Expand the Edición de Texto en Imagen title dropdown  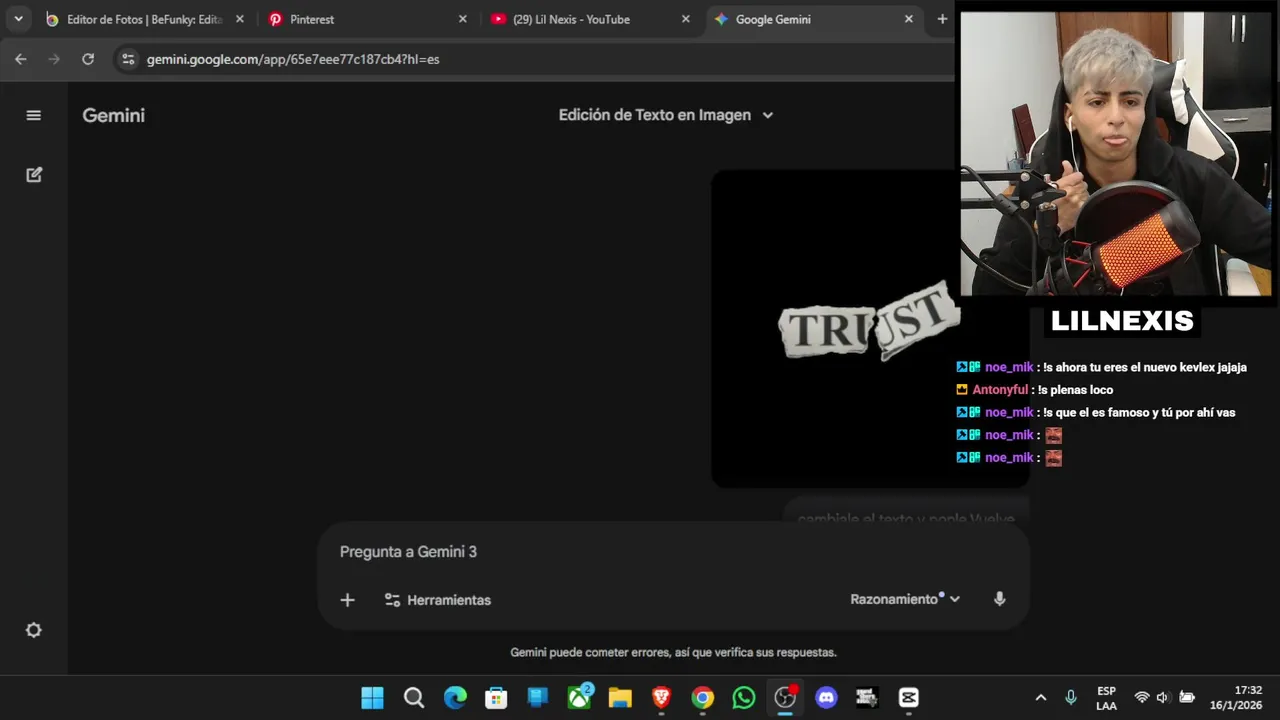click(x=666, y=115)
